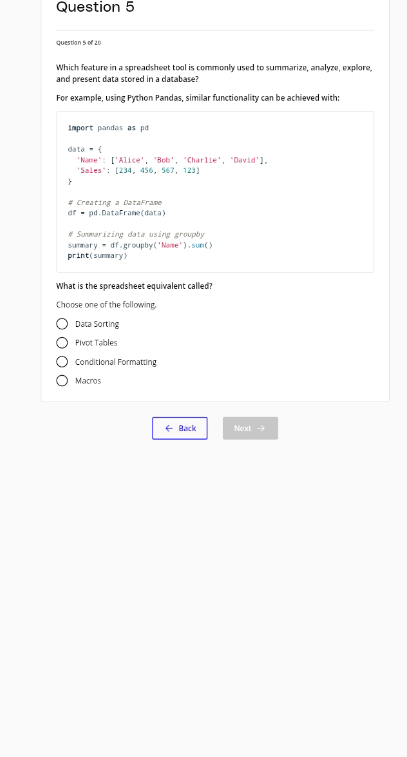Click the groupby summary code line
The height and width of the screenshot is (757, 407).
[x=140, y=245]
